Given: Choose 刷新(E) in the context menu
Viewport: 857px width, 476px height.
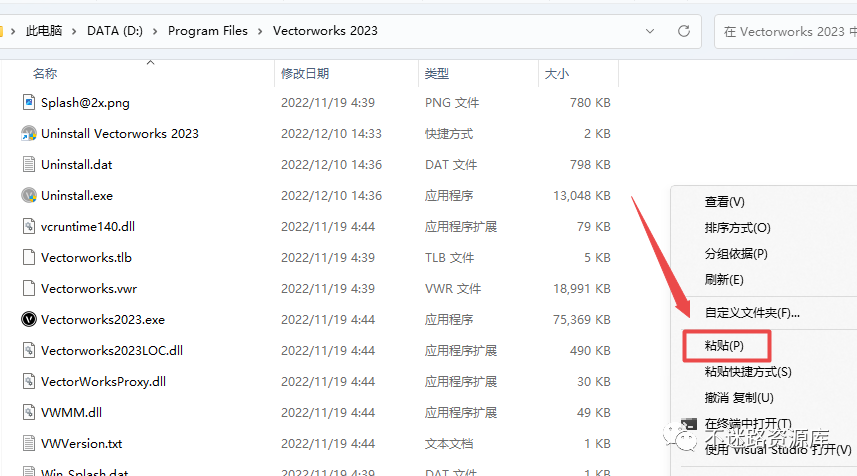Looking at the screenshot, I should [x=724, y=280].
